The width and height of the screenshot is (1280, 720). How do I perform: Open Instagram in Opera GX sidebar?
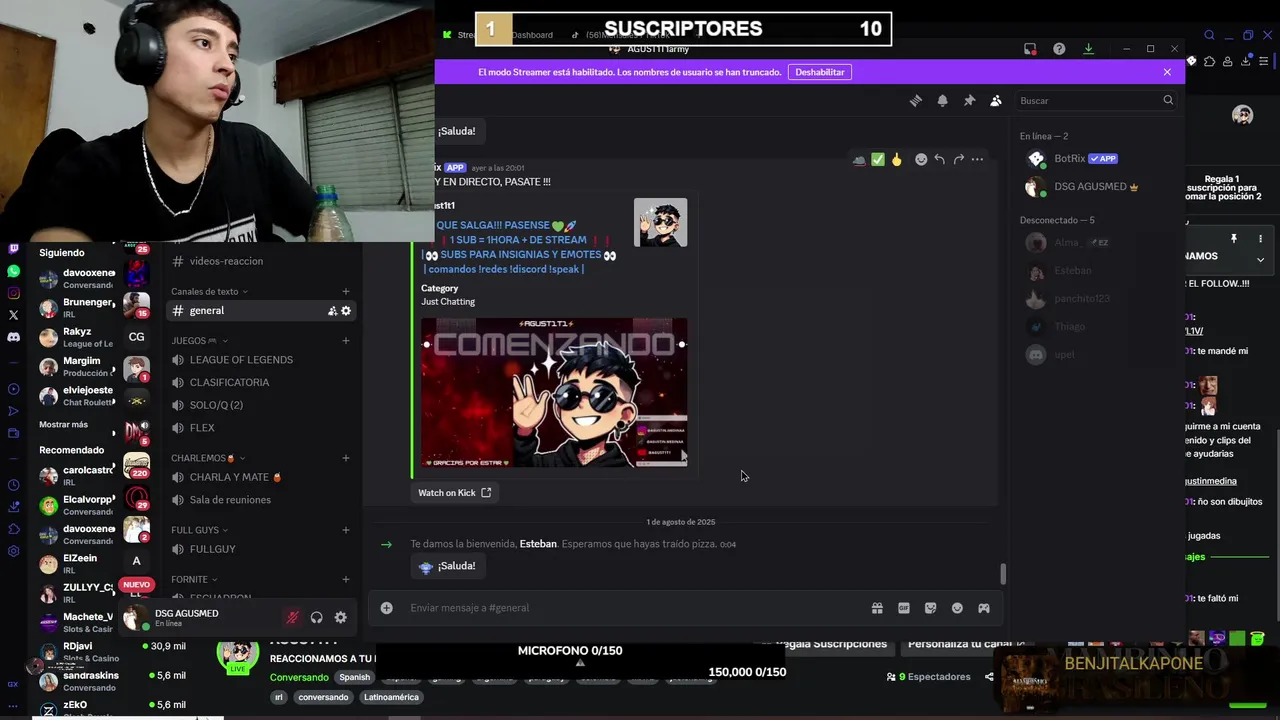(13, 293)
